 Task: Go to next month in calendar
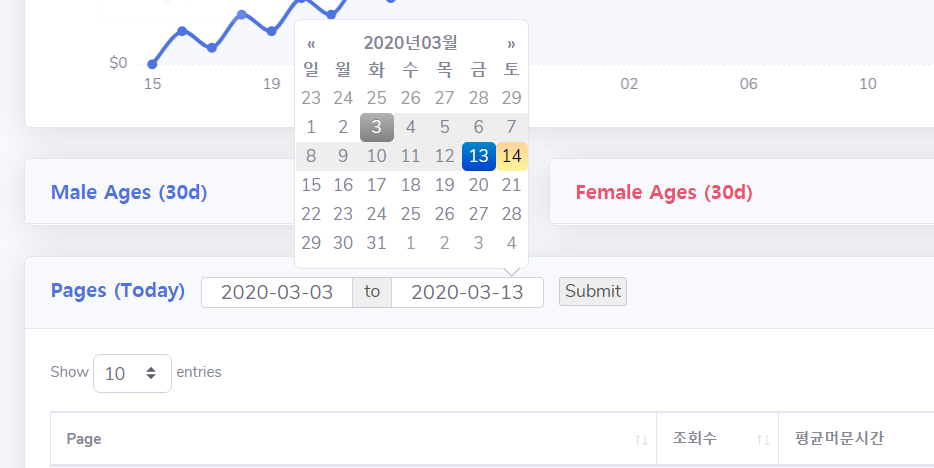511,43
